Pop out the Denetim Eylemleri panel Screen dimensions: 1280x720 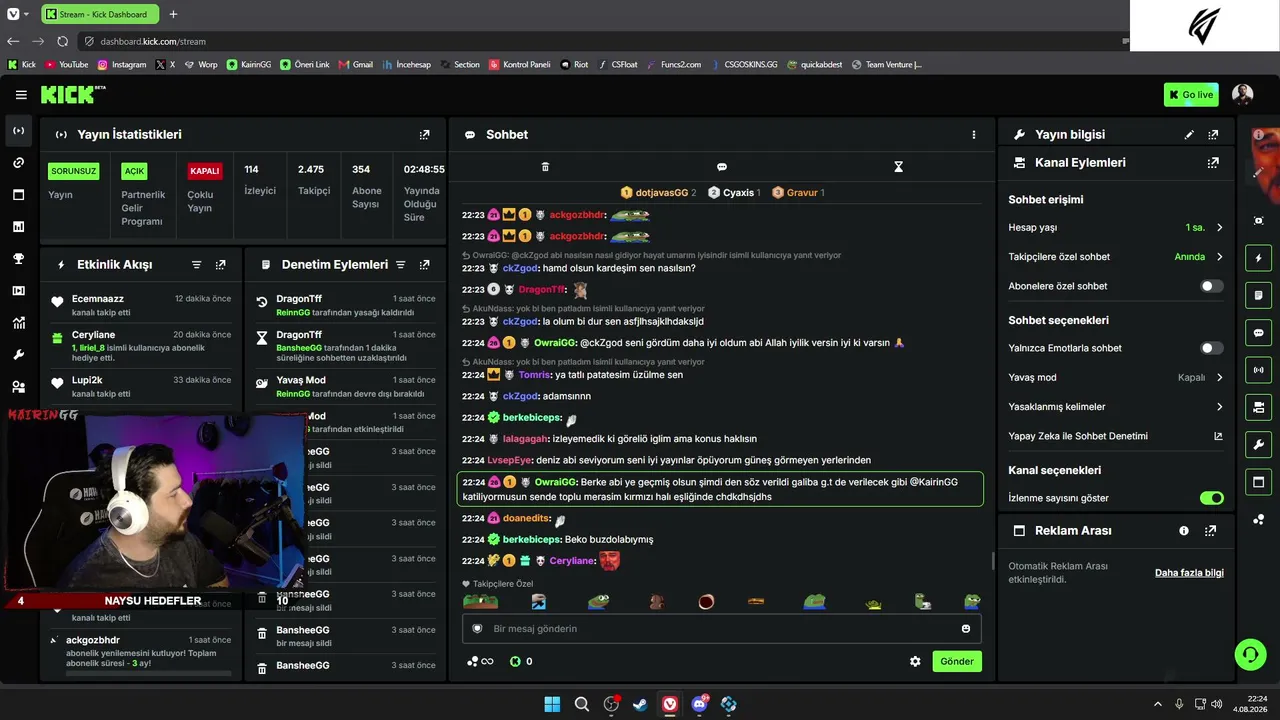click(x=425, y=265)
